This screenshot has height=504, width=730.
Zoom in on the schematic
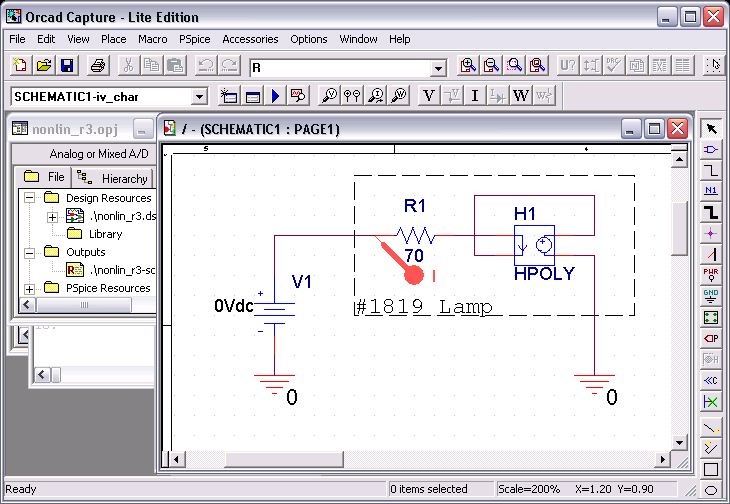[x=468, y=66]
